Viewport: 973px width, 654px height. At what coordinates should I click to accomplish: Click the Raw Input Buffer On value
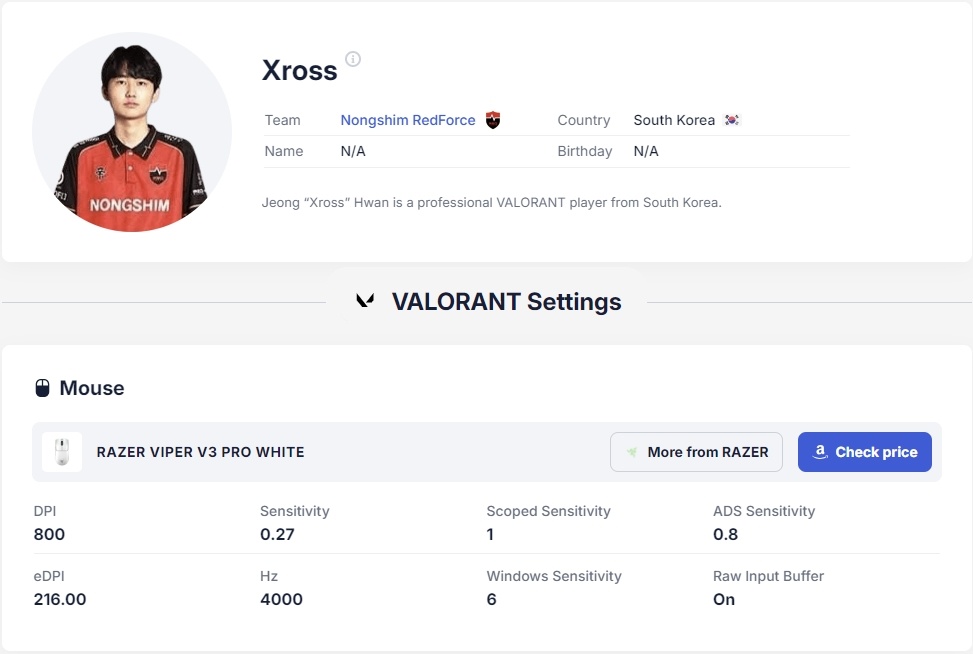[x=724, y=599]
